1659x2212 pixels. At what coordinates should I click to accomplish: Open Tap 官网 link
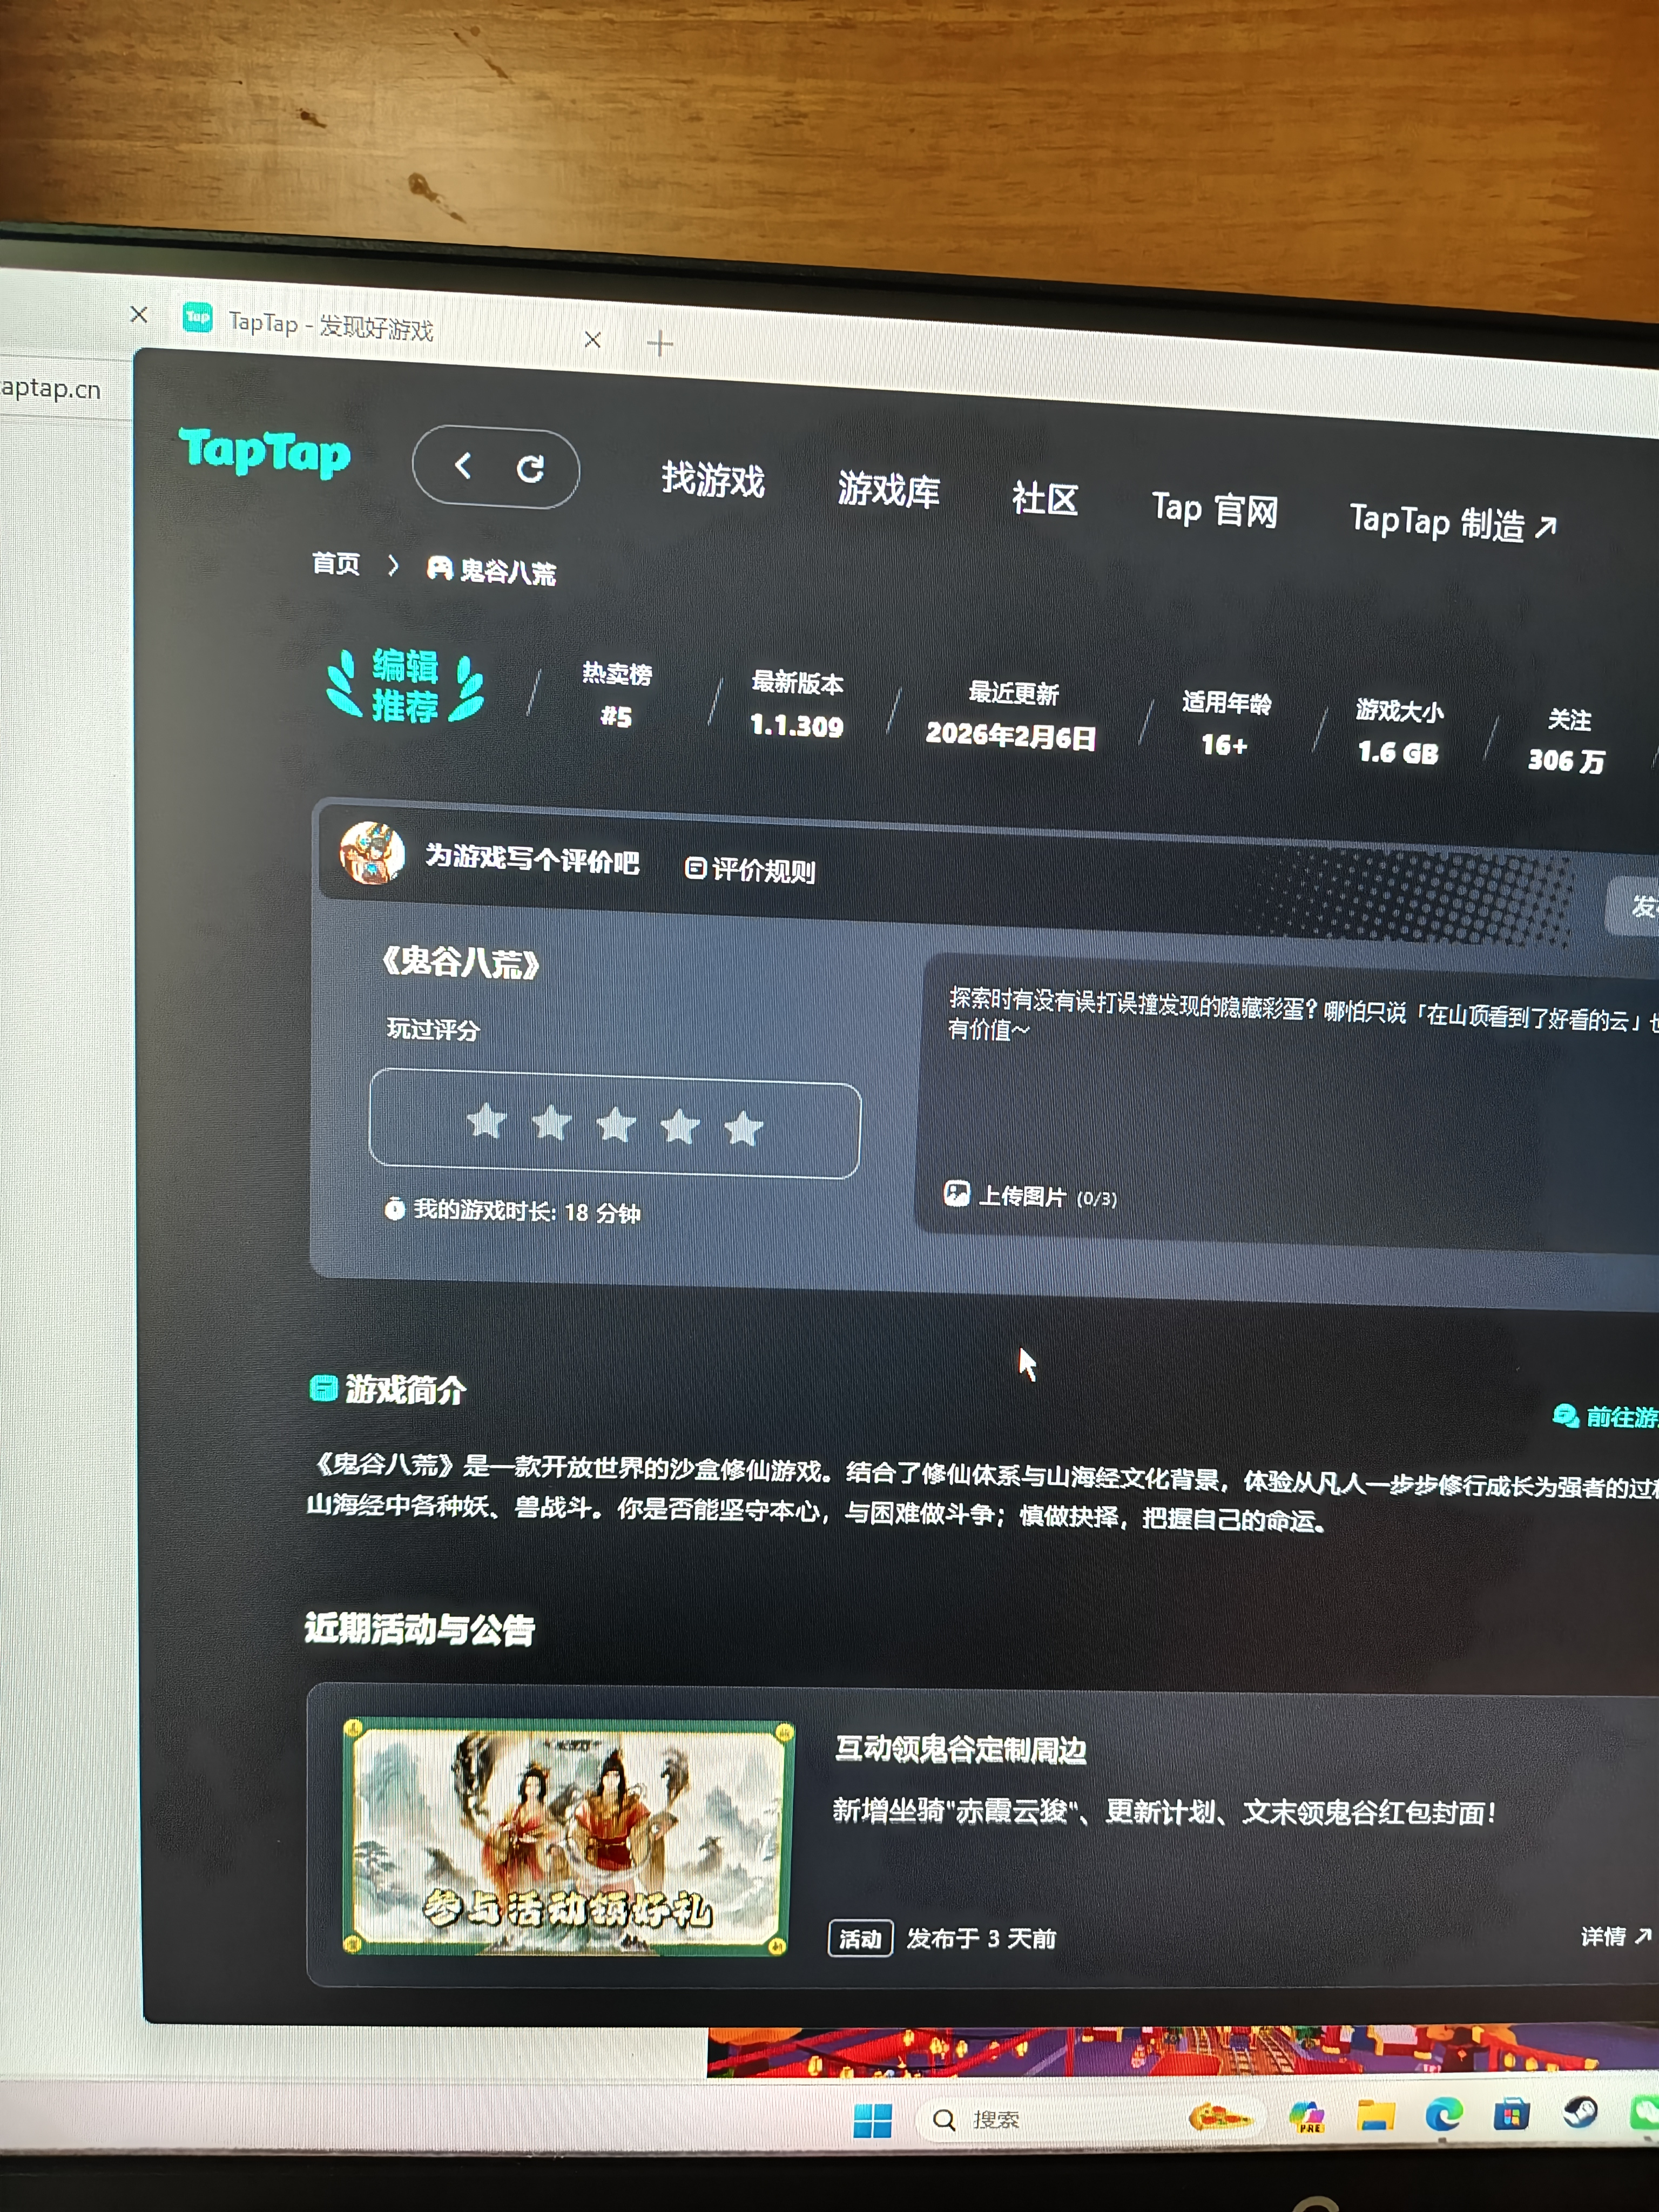[x=1215, y=510]
